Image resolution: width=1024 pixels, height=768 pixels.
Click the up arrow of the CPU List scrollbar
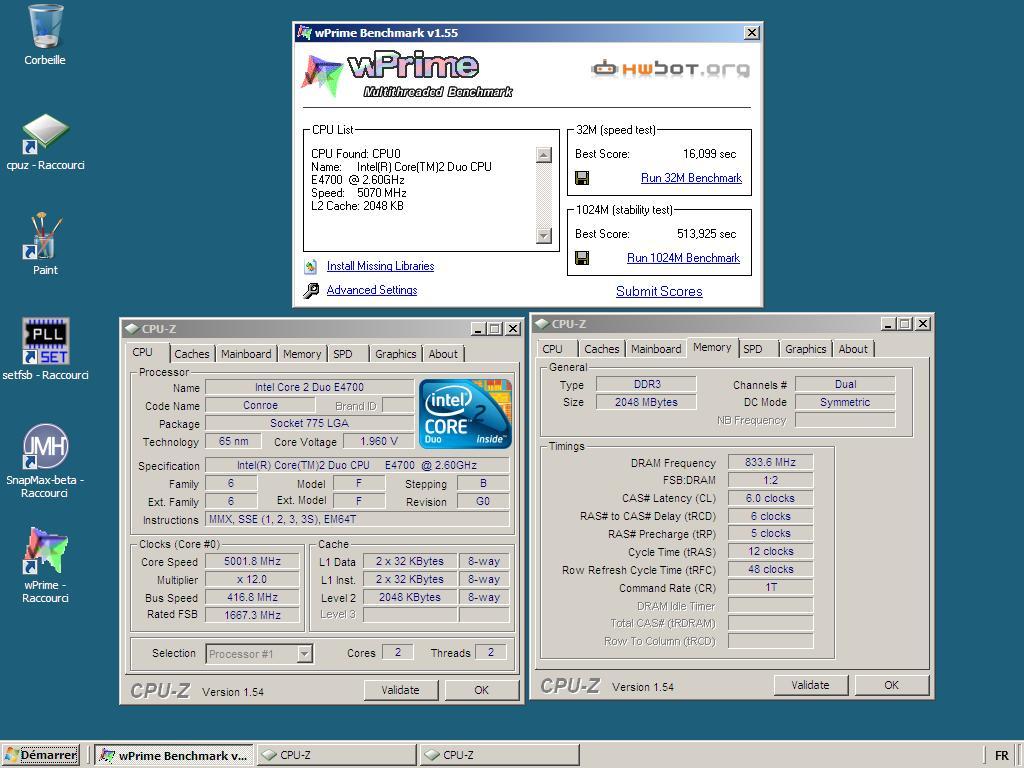click(543, 155)
